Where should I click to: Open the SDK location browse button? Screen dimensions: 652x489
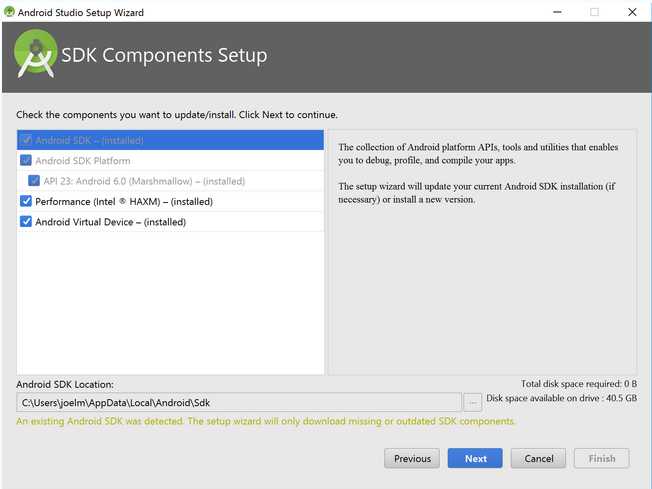click(473, 403)
